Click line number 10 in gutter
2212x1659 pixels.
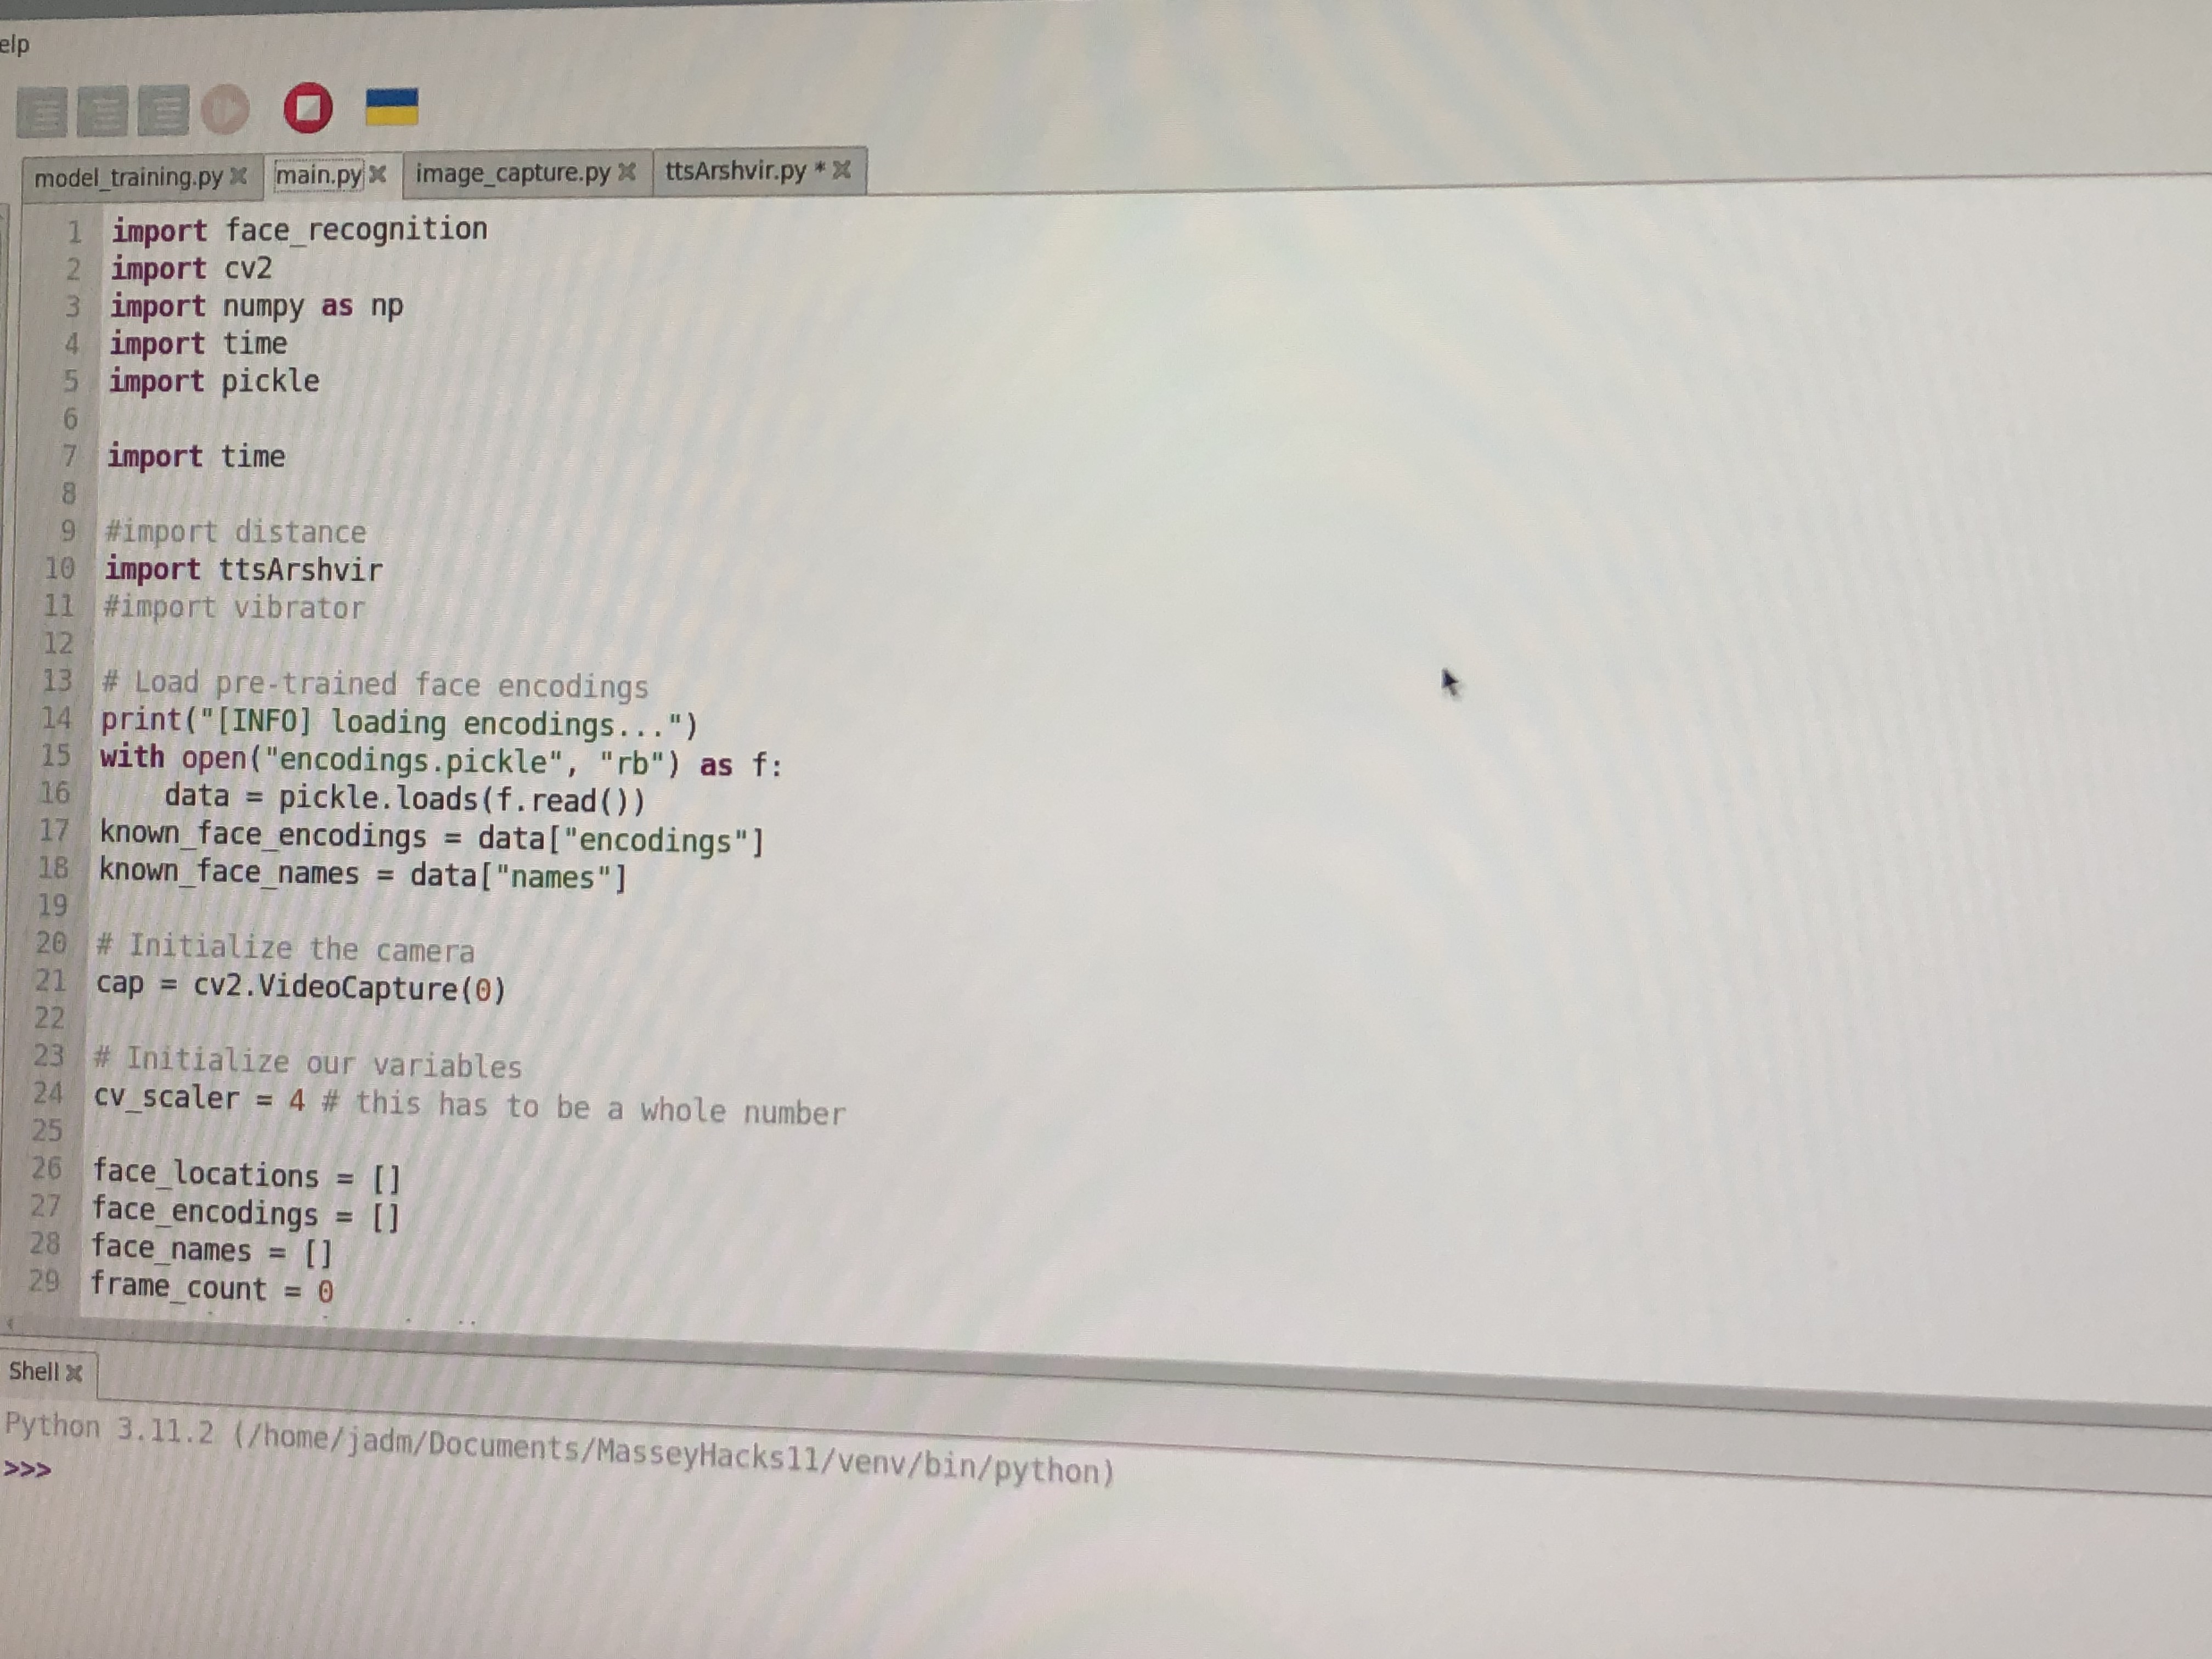(x=59, y=568)
